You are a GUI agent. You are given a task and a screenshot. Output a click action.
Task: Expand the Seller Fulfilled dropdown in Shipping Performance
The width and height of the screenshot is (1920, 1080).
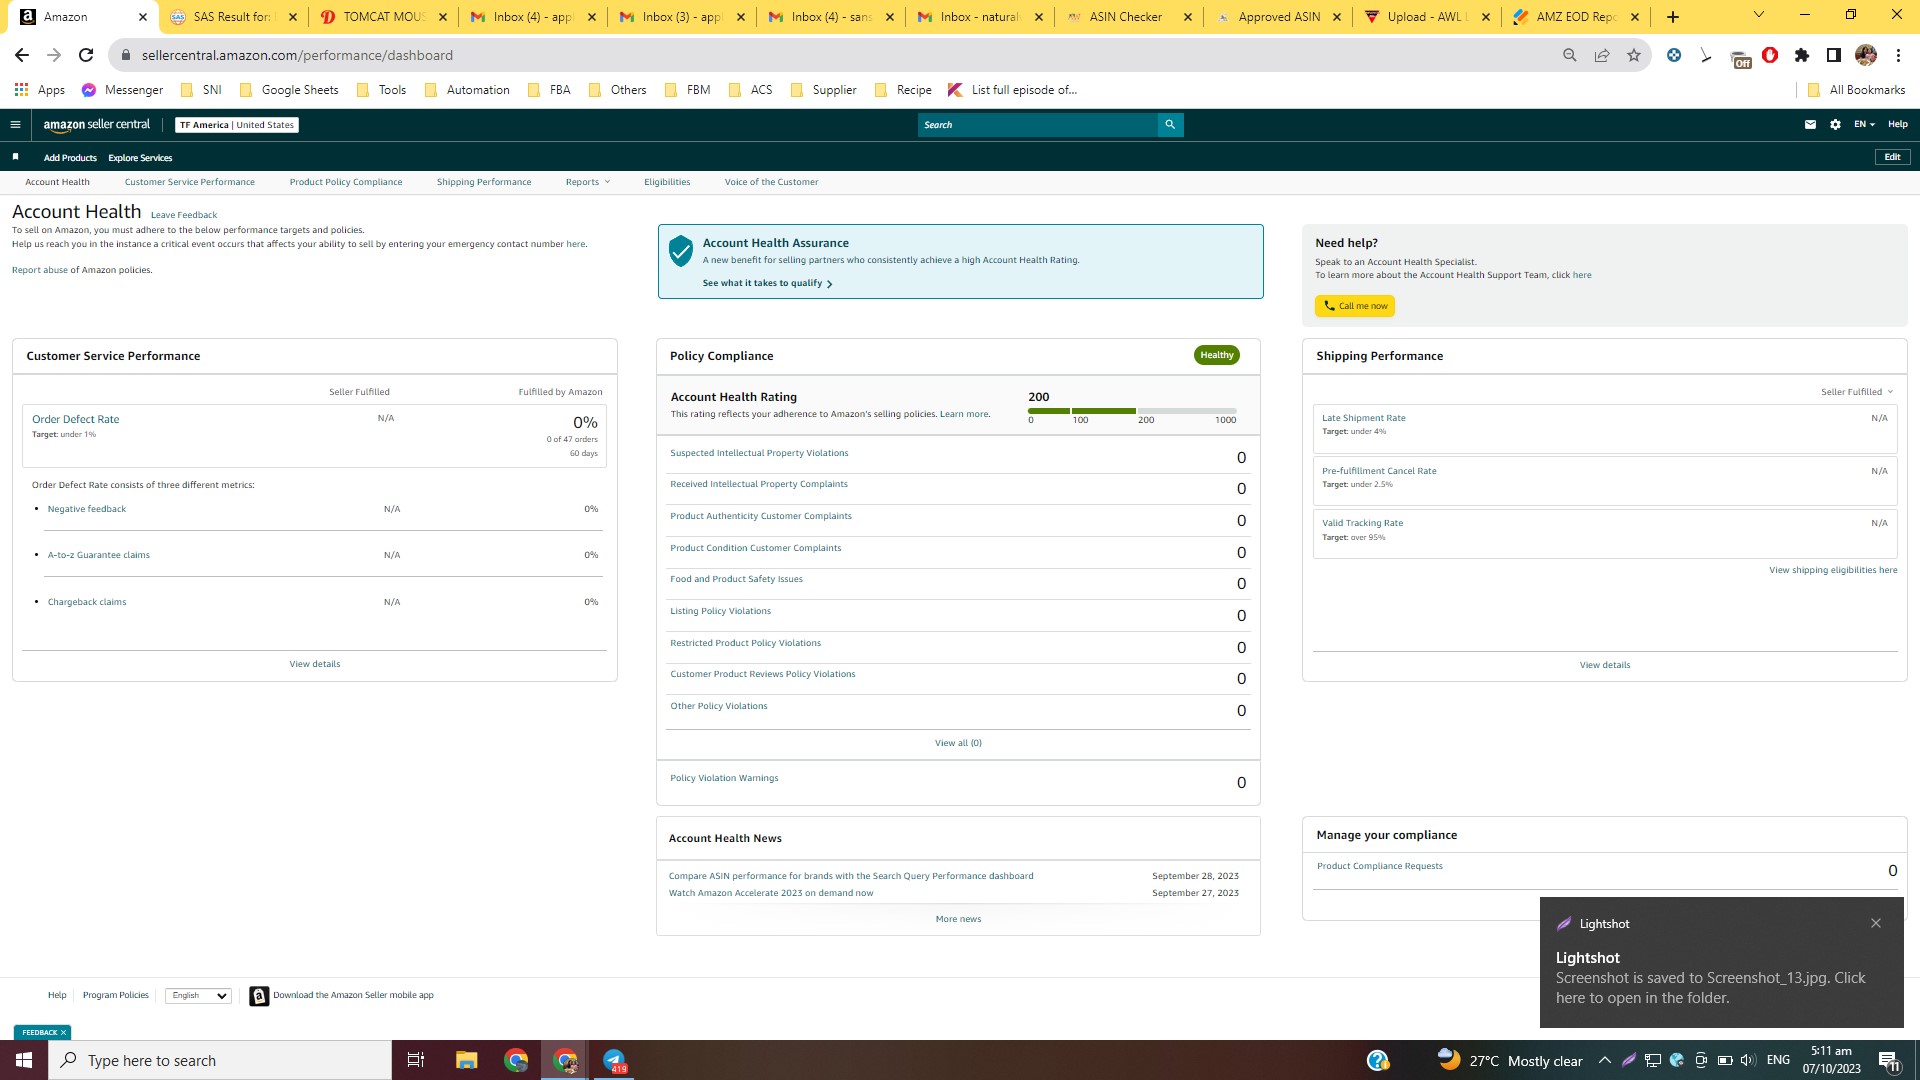point(1857,392)
